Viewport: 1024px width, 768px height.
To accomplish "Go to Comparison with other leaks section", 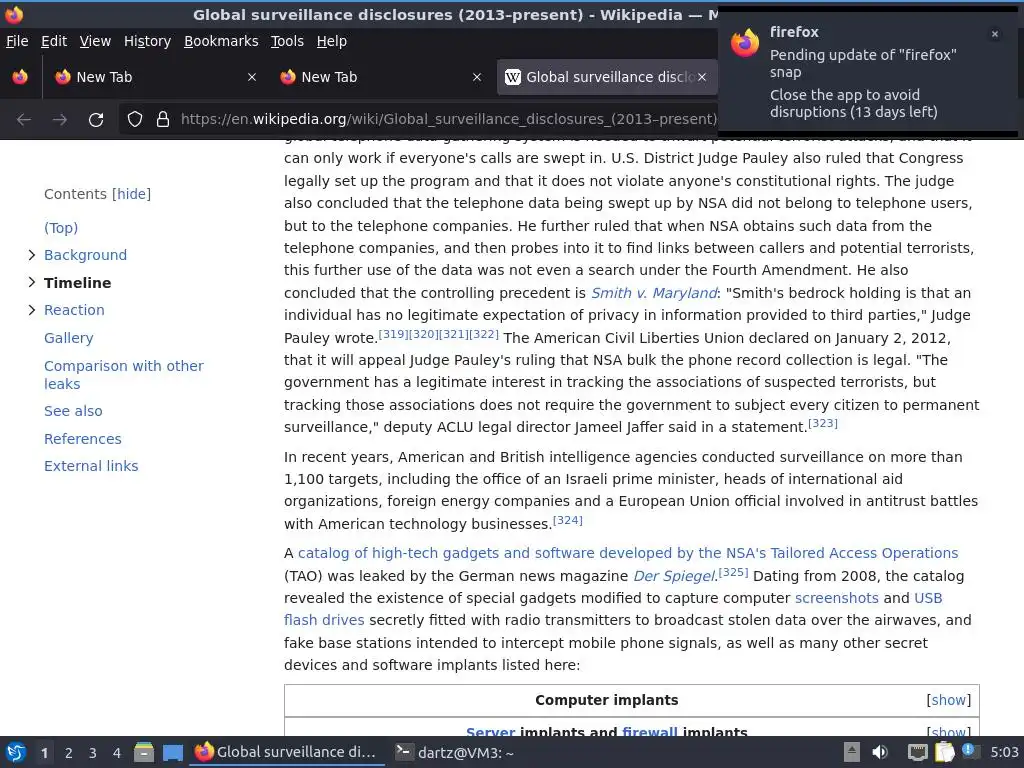I will pyautogui.click(x=123, y=375).
